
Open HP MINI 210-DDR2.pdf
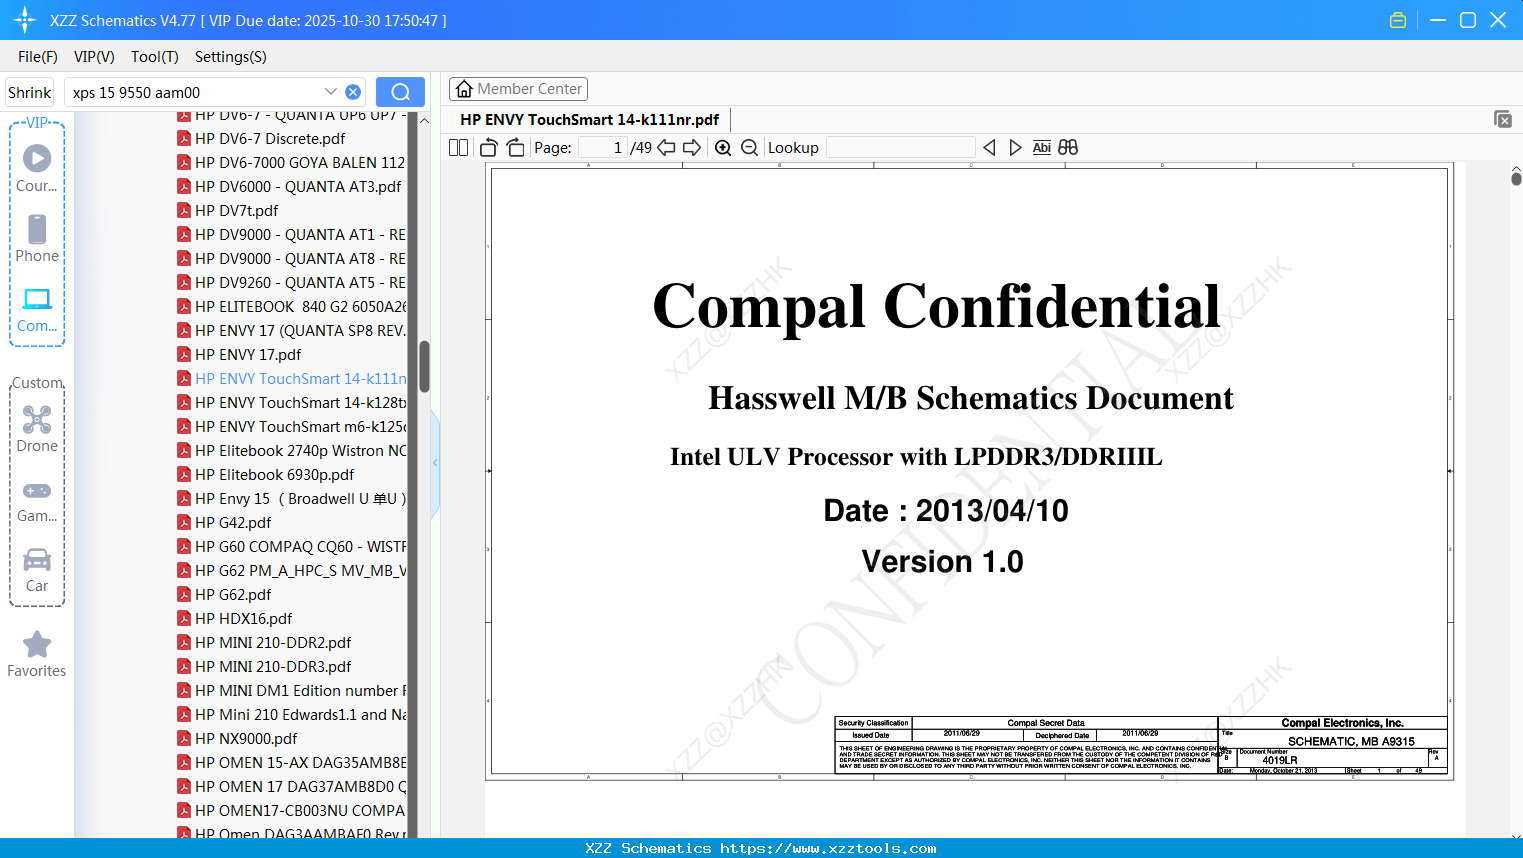click(x=273, y=643)
